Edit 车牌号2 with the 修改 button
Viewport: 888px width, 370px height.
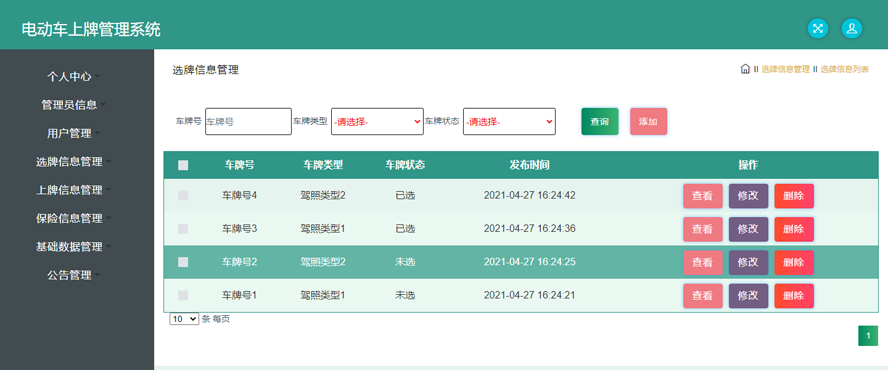(748, 262)
